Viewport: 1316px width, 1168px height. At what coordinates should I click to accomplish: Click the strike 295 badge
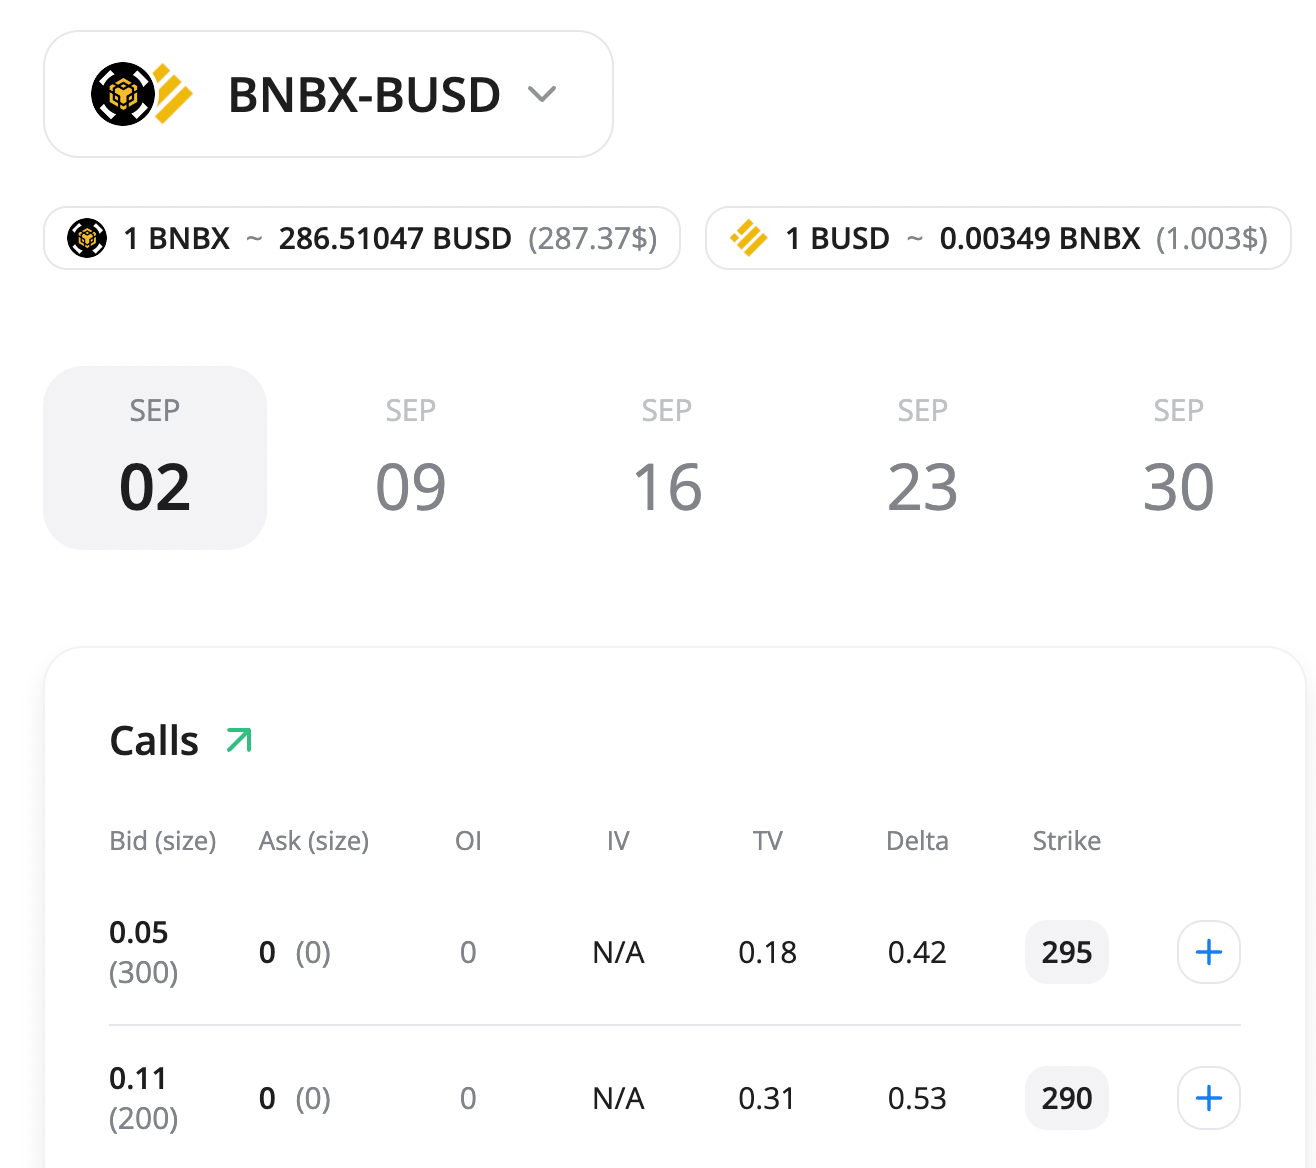(x=1066, y=952)
